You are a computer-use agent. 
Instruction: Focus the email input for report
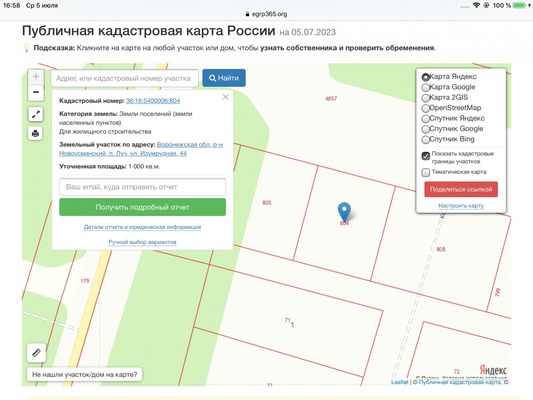[142, 187]
